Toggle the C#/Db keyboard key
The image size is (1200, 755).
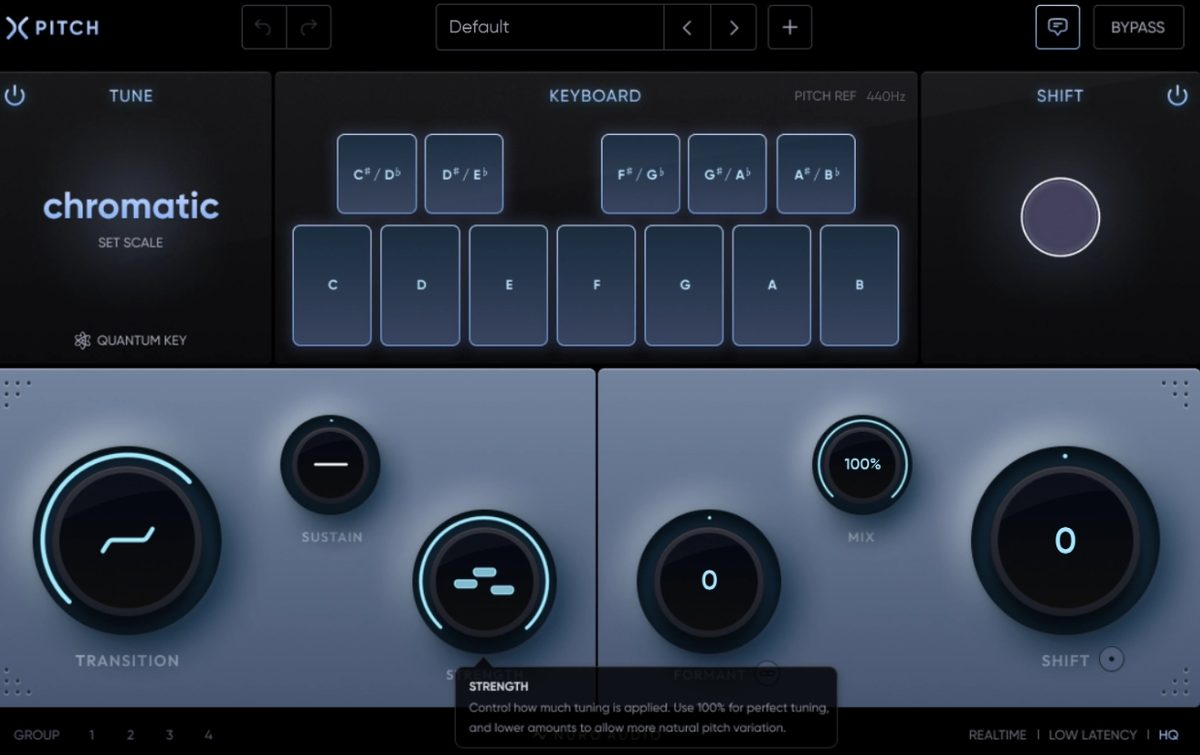(377, 174)
